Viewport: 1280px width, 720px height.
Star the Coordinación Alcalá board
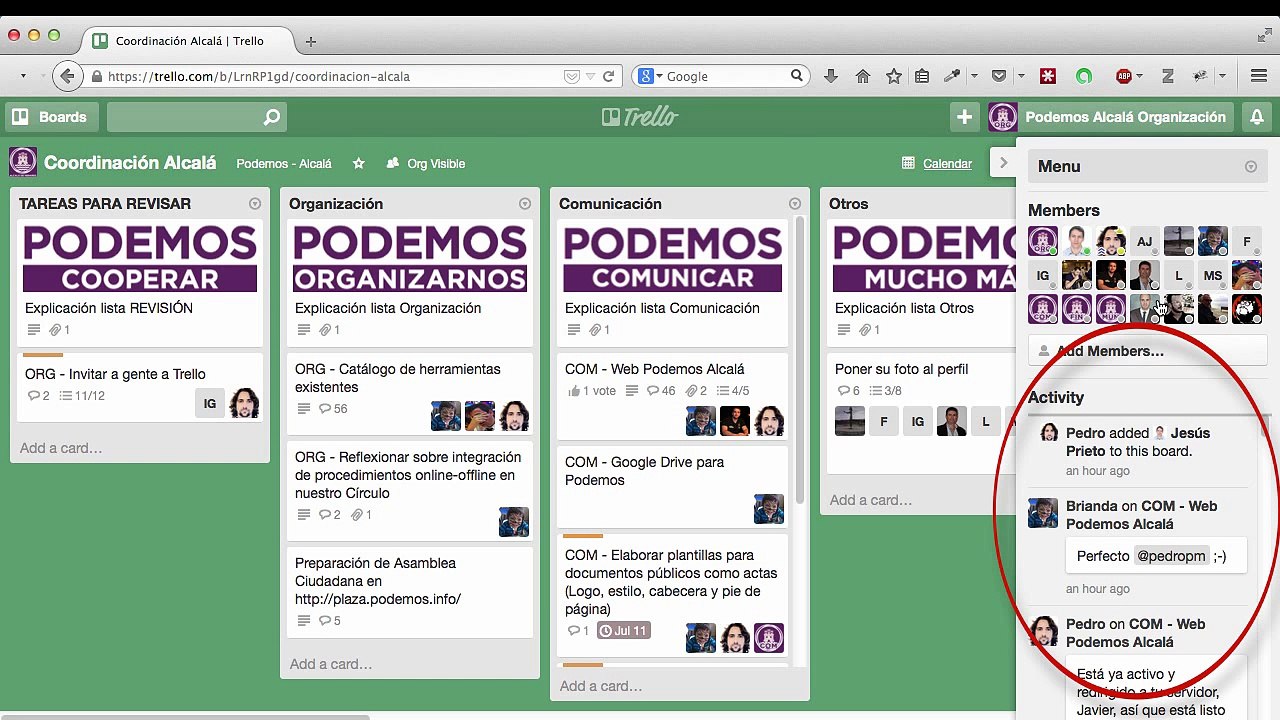pos(359,164)
